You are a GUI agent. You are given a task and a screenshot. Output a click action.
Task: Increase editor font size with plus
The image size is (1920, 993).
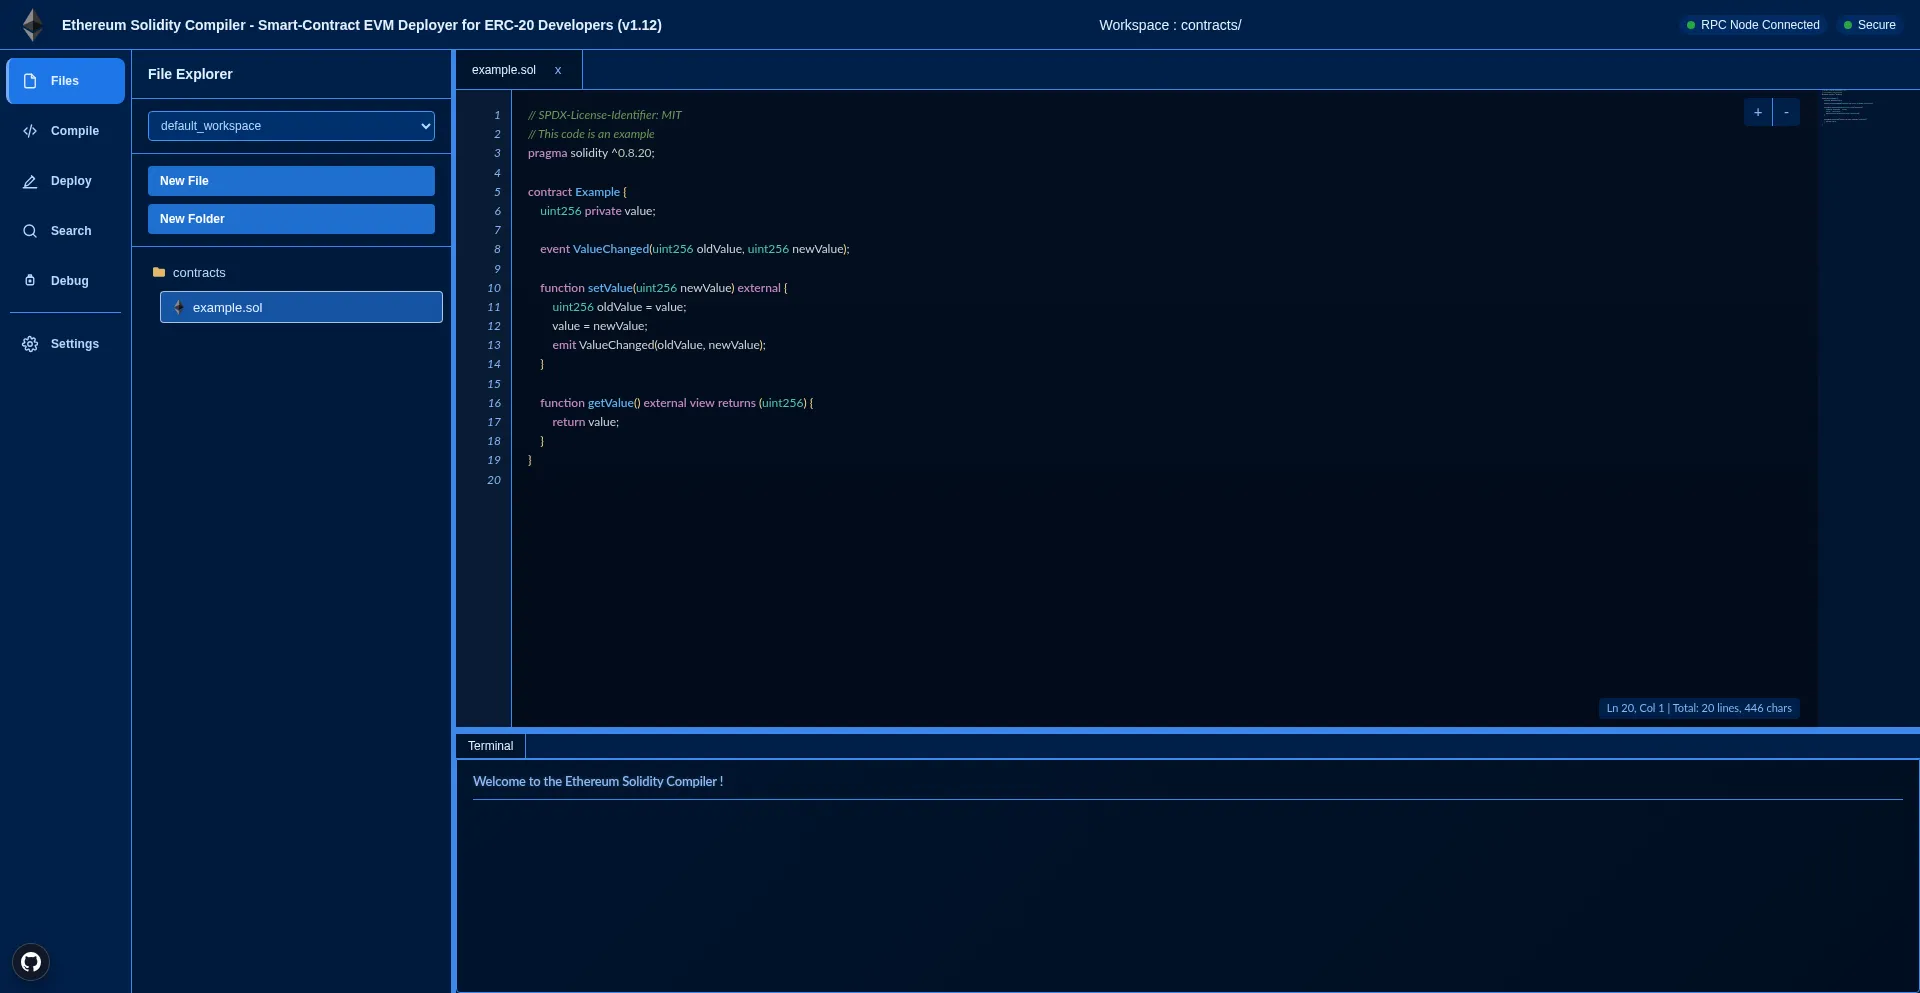(x=1758, y=112)
